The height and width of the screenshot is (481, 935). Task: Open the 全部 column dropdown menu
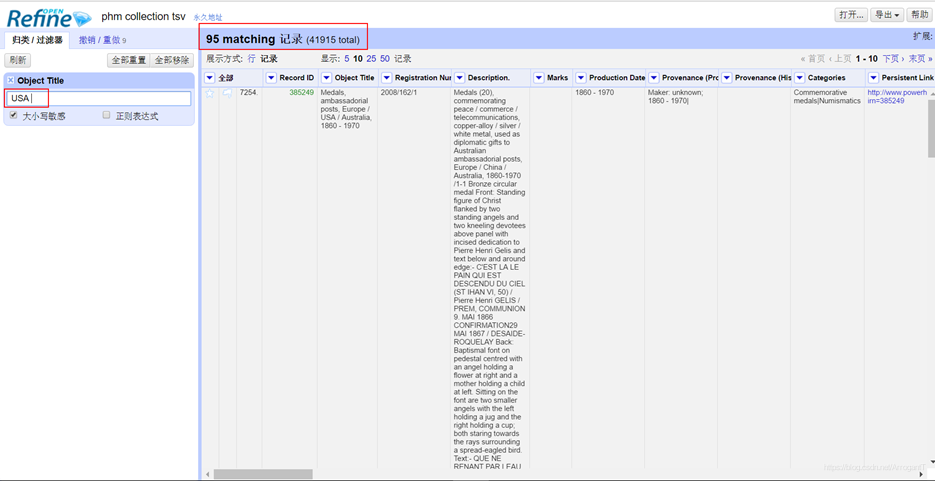pyautogui.click(x=210, y=77)
